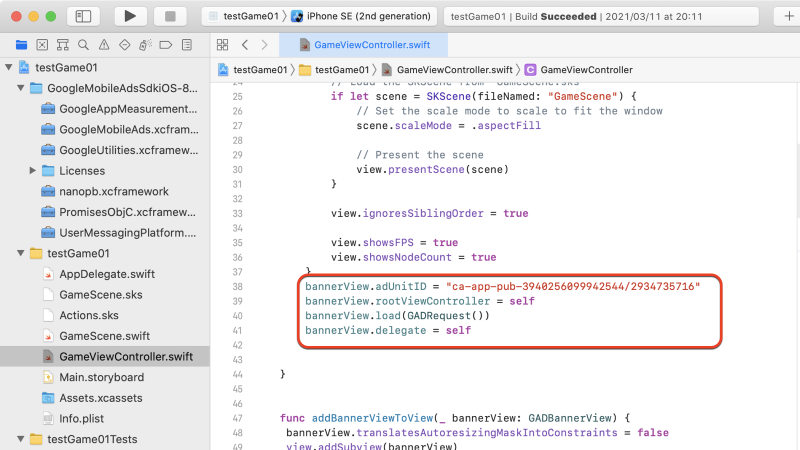Image resolution: width=800 pixels, height=450 pixels.
Task: Open the Symbol navigator icon
Action: coord(63,45)
